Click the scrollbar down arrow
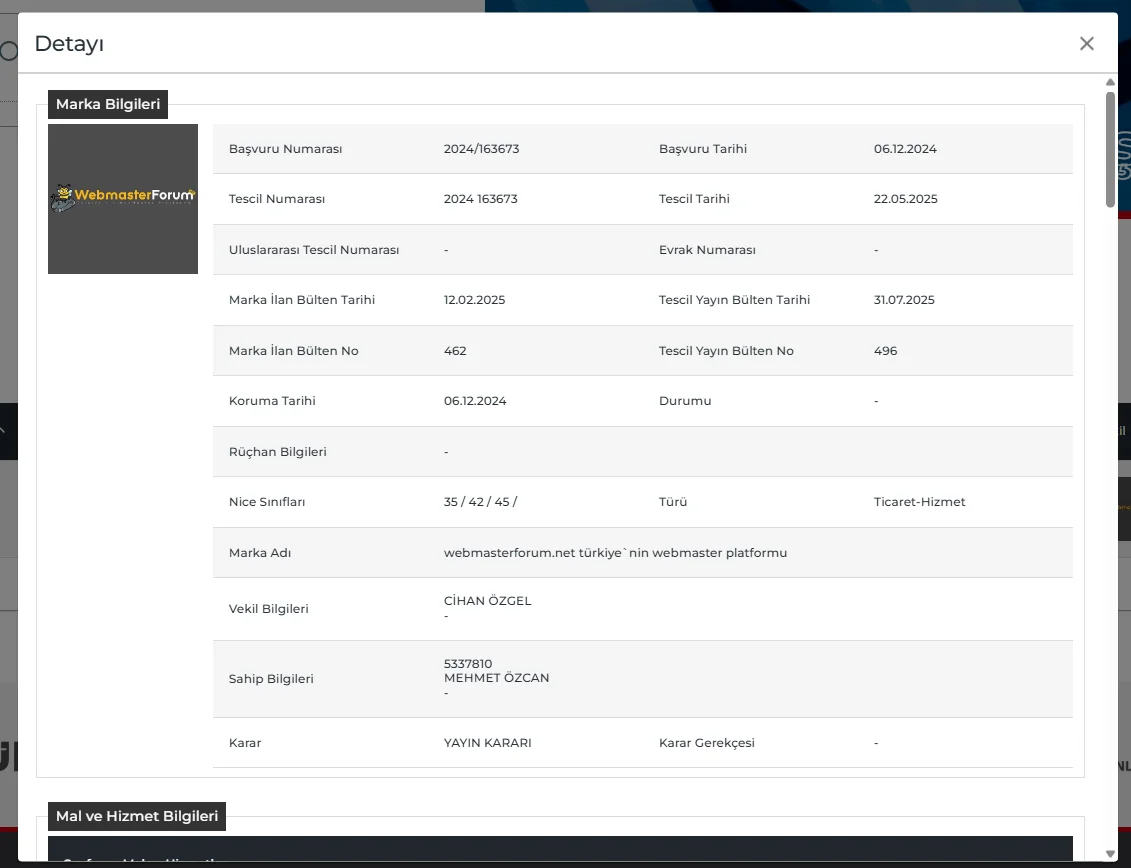Screen dimensions: 1131x868 pos(1110,853)
